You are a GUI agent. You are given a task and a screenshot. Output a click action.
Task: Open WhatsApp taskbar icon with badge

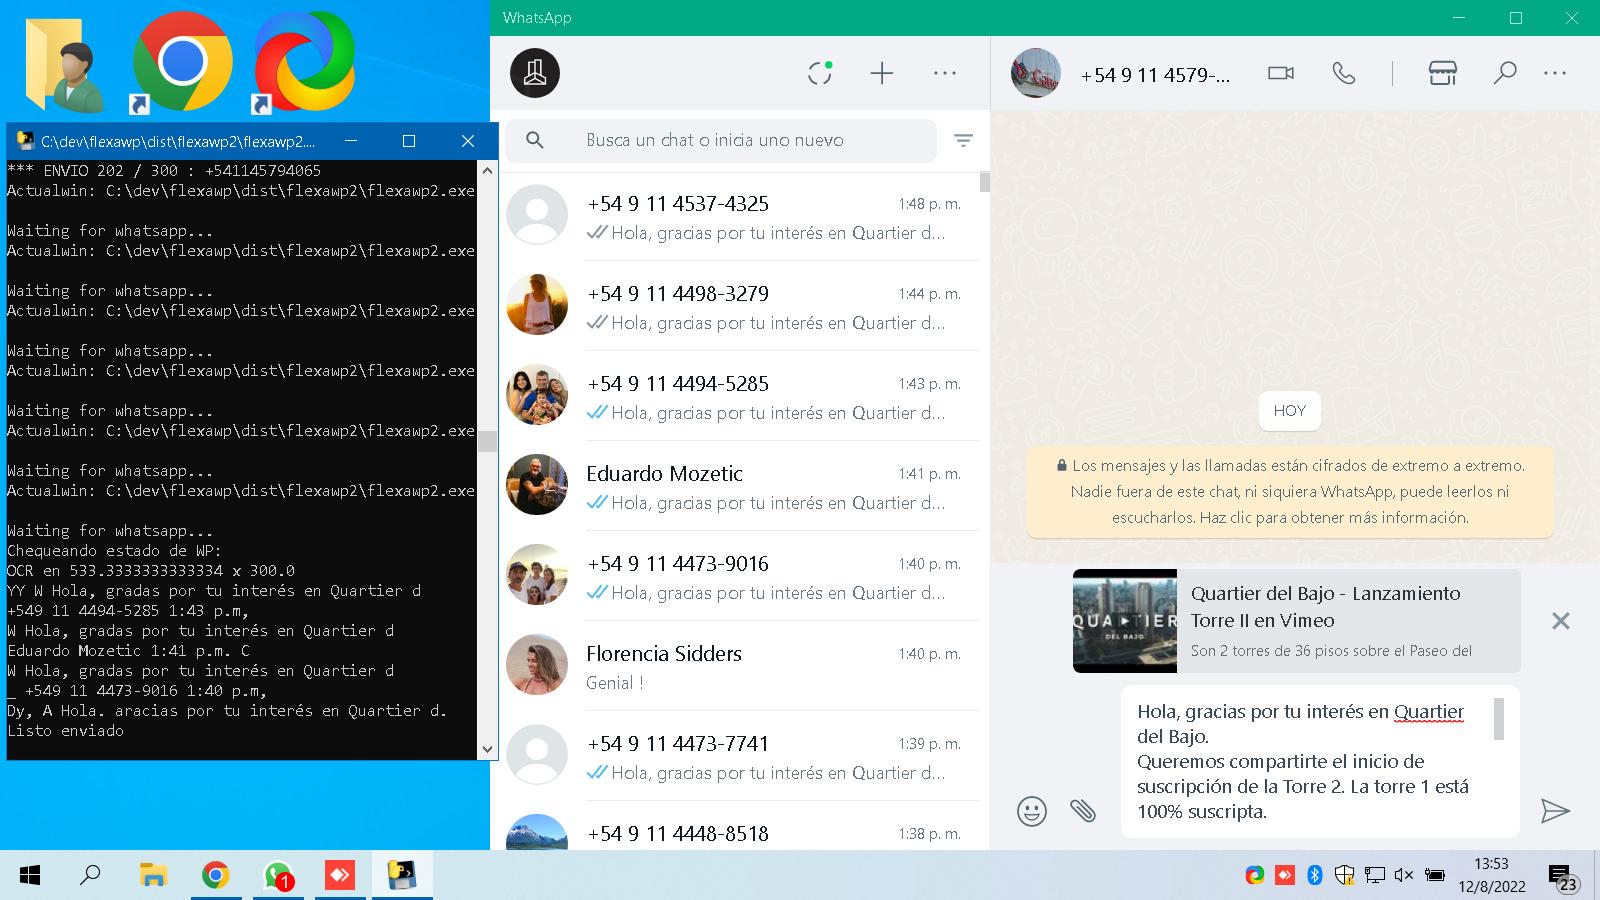(277, 876)
